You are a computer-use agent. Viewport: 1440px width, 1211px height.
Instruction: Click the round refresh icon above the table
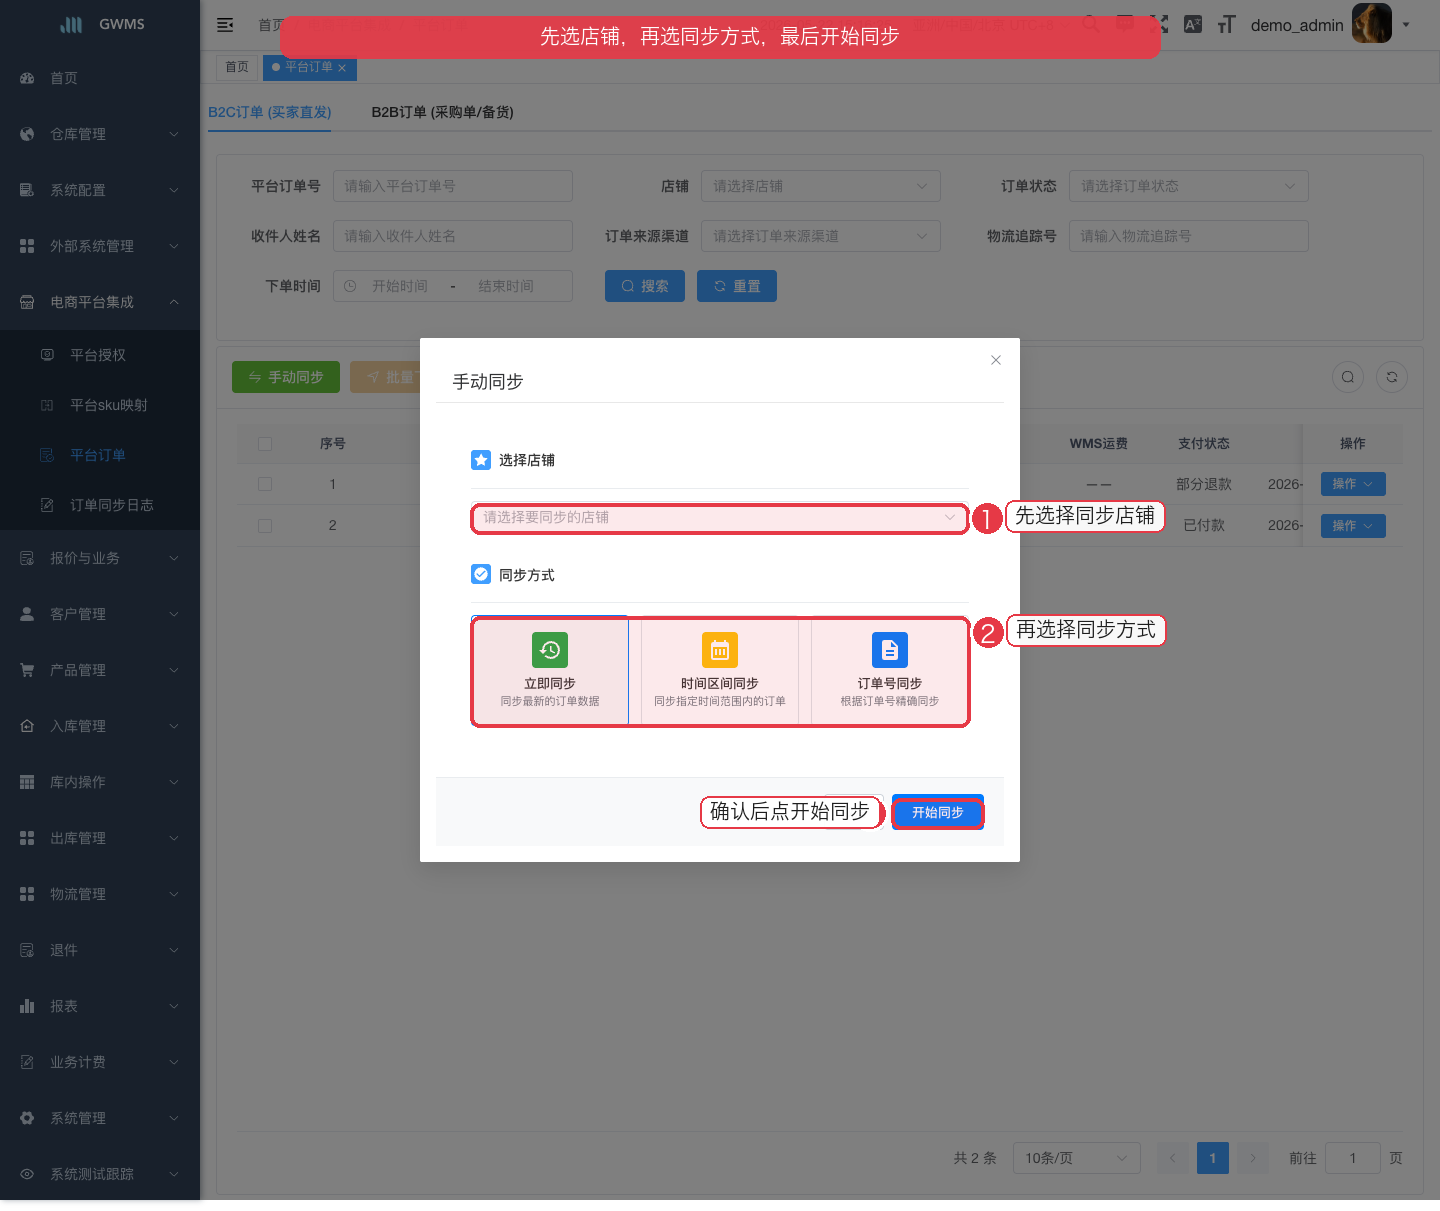tap(1392, 377)
